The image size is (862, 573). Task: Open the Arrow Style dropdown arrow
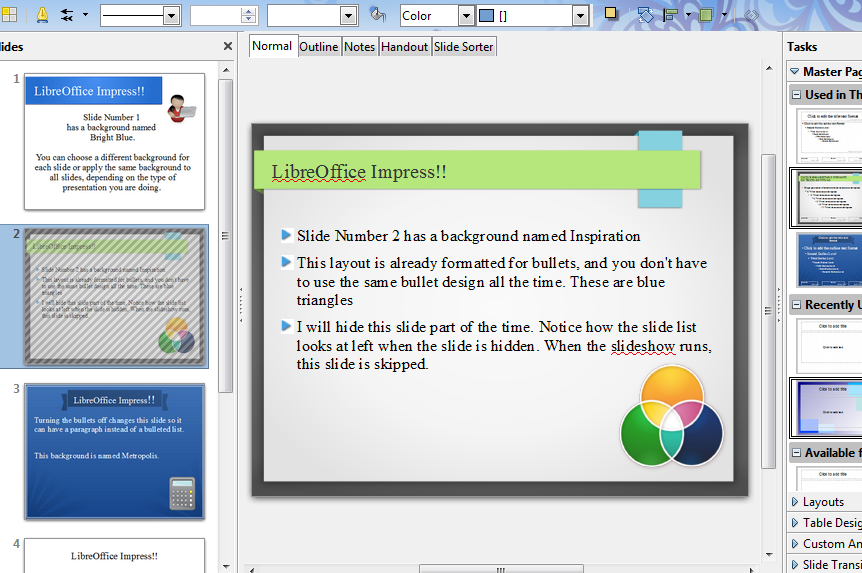pos(85,15)
